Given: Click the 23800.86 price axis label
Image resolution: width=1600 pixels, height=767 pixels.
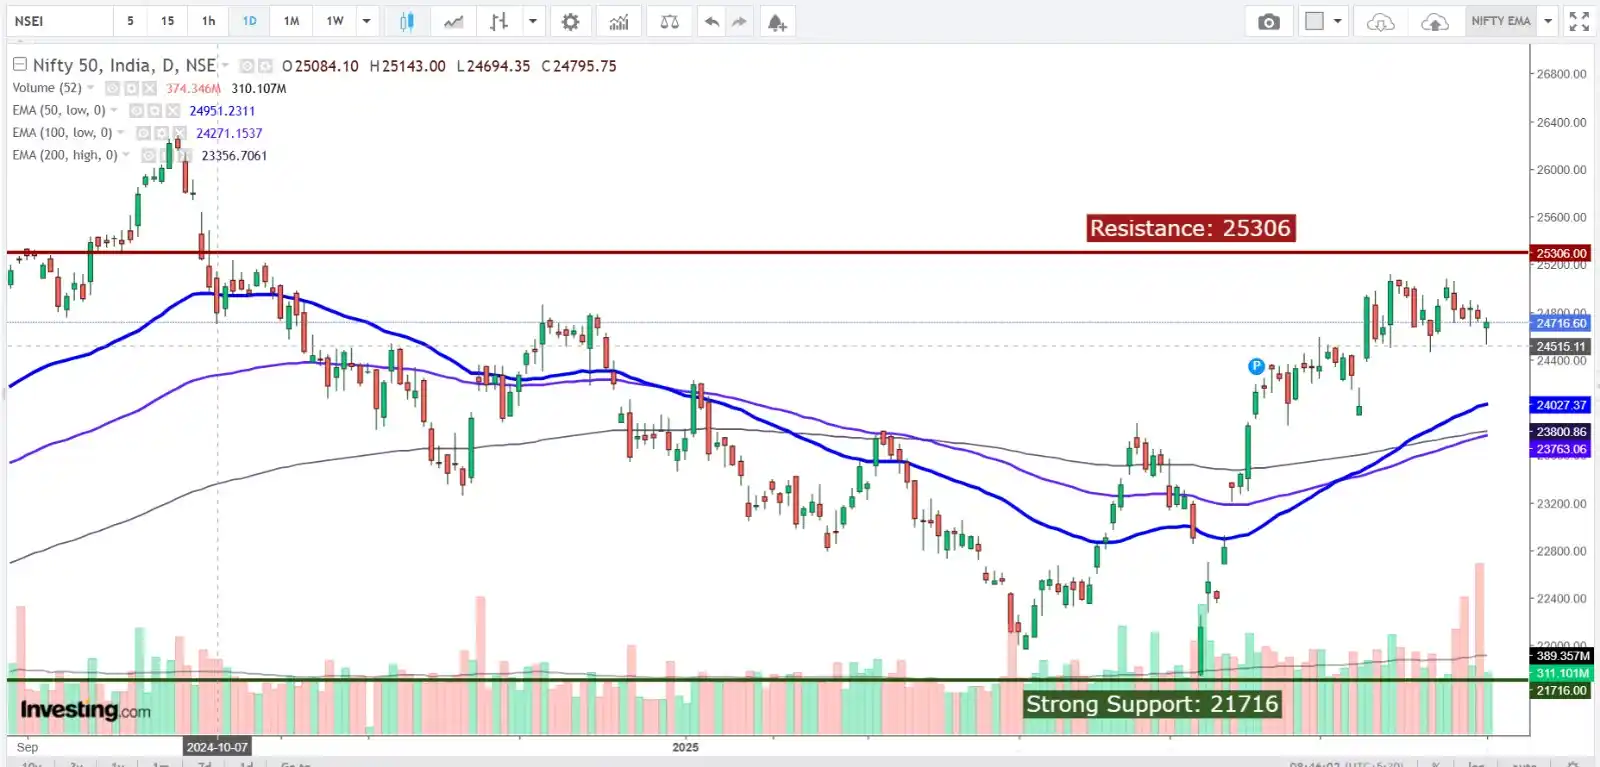Looking at the screenshot, I should click(1561, 432).
